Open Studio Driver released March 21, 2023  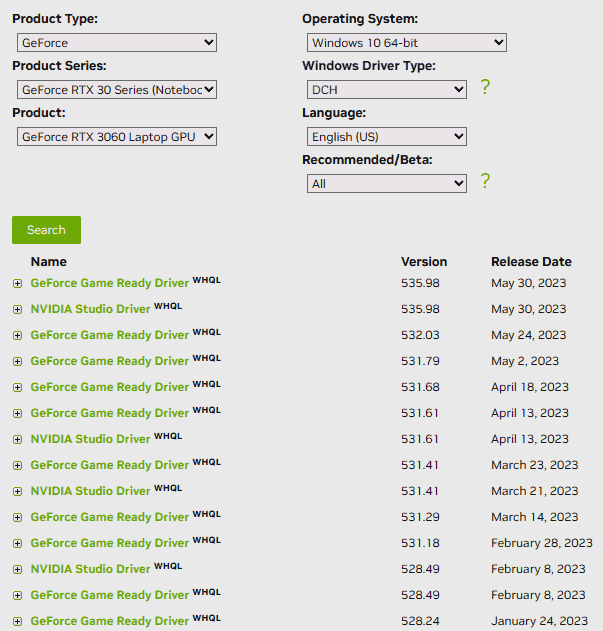pyautogui.click(x=90, y=491)
